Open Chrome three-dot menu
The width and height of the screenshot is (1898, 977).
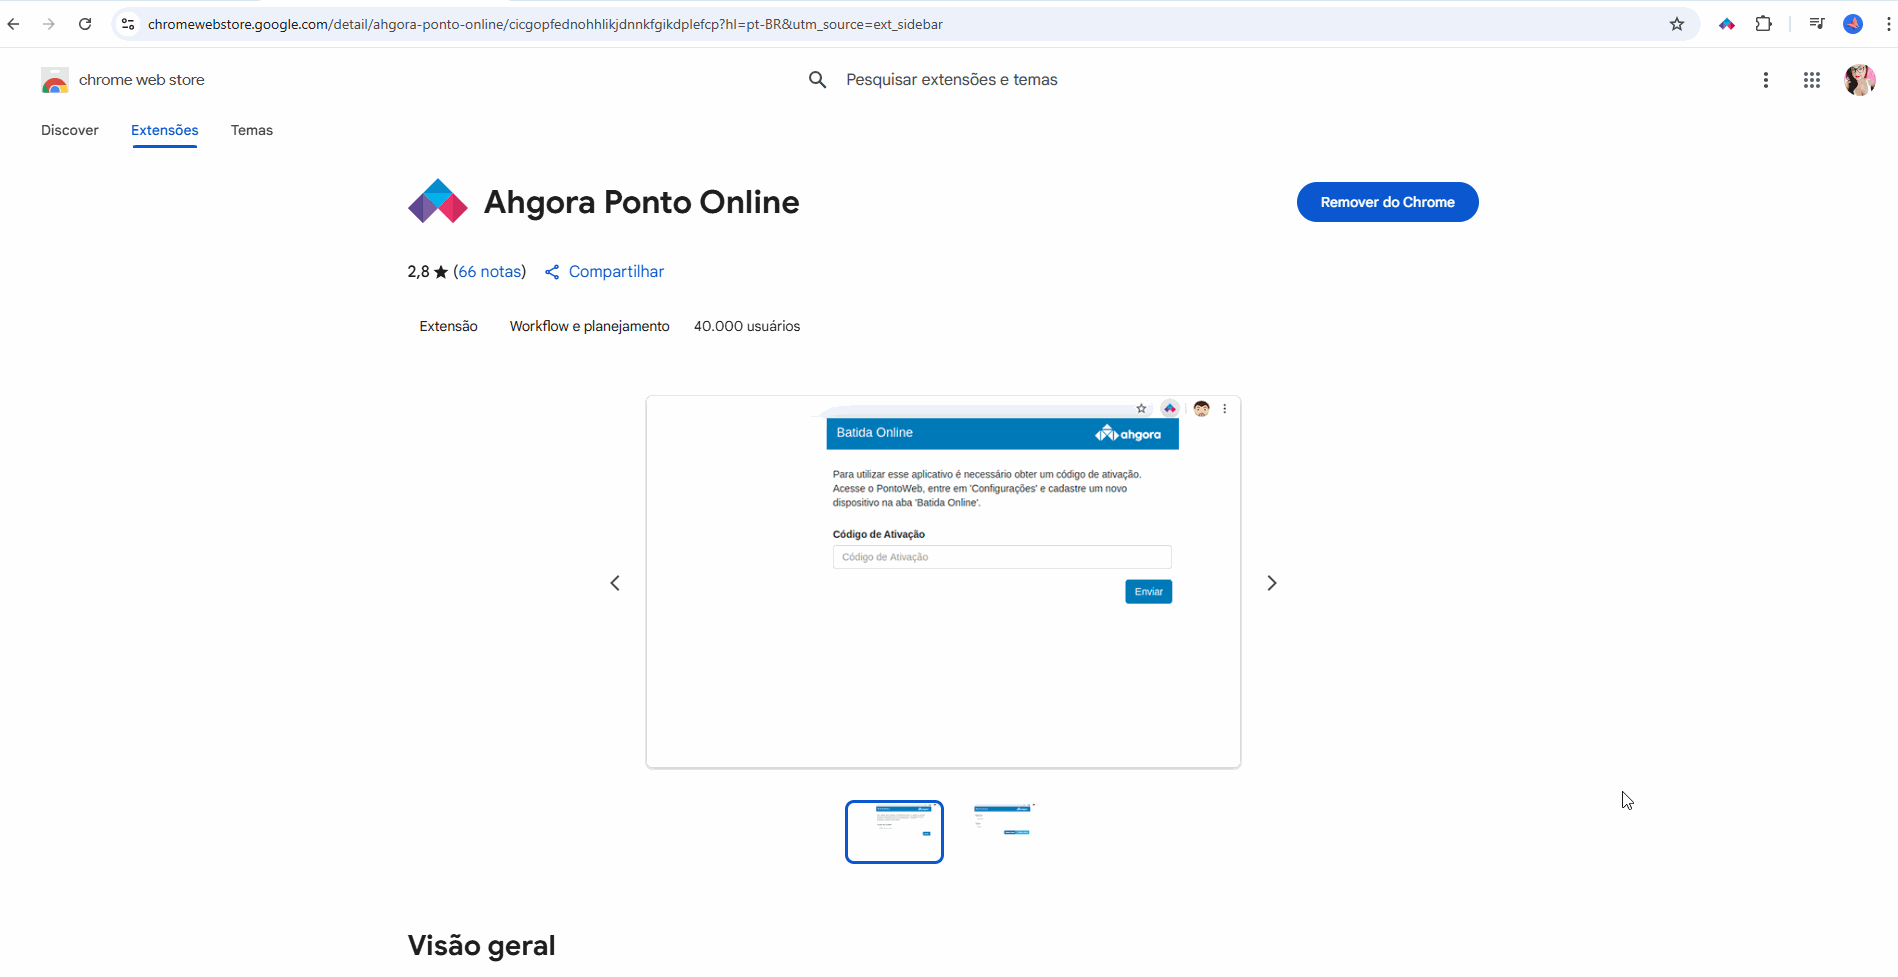tap(1888, 24)
